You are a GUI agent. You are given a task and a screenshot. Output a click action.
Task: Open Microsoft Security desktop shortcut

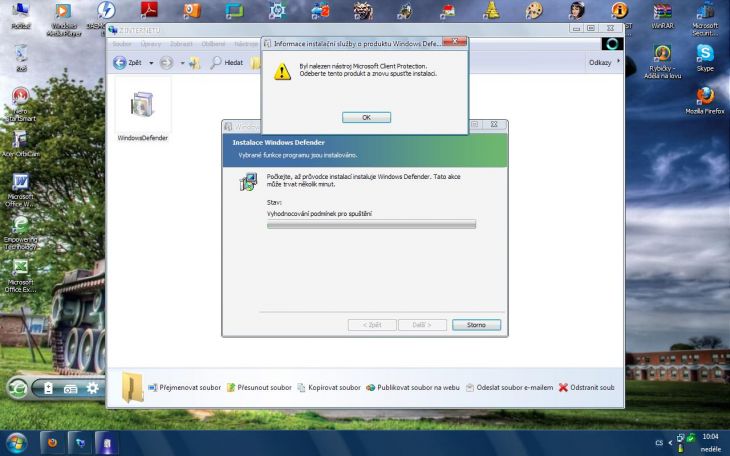pos(705,20)
